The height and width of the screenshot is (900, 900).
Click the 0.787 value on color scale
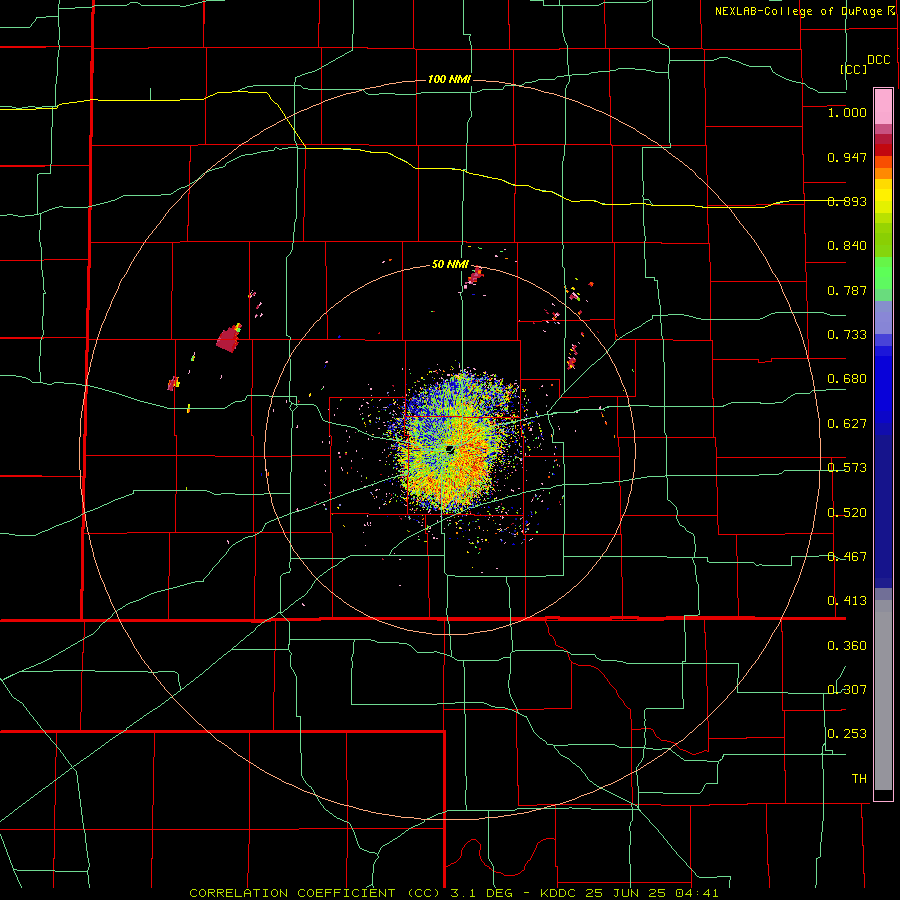pyautogui.click(x=847, y=290)
